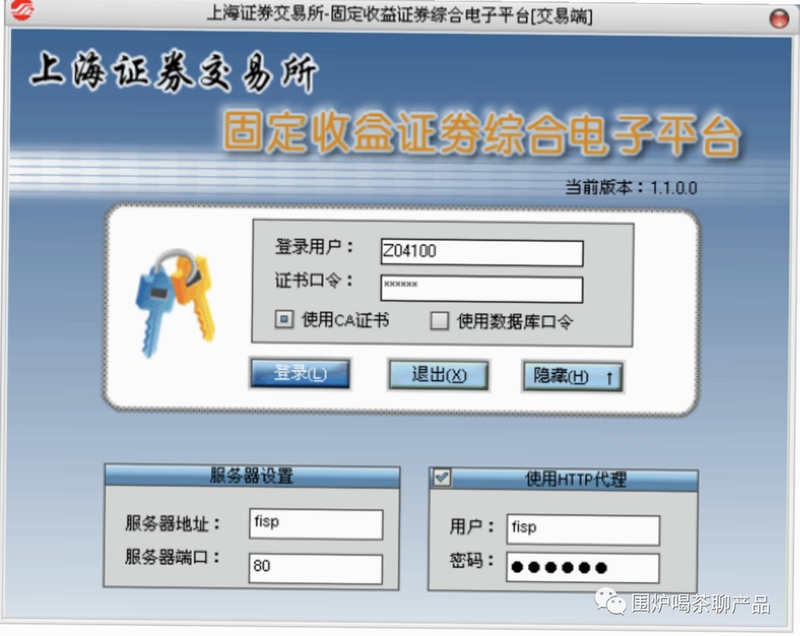Click the proxy 密码 field

click(x=583, y=568)
